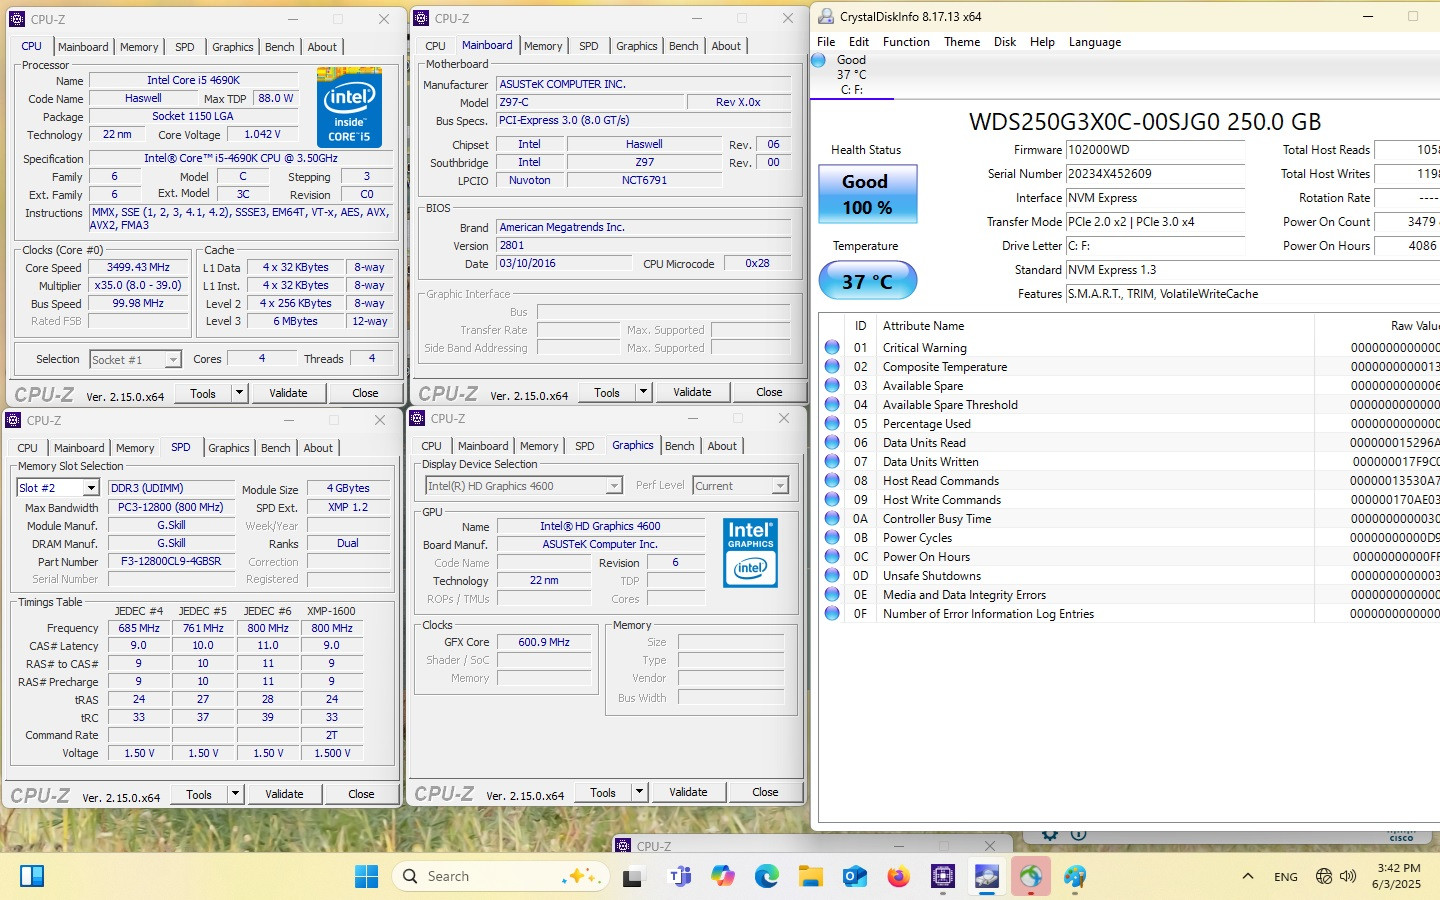Screen dimensions: 1440x900
Task: Click the ENG language indicator in tray
Action: coord(1286,877)
